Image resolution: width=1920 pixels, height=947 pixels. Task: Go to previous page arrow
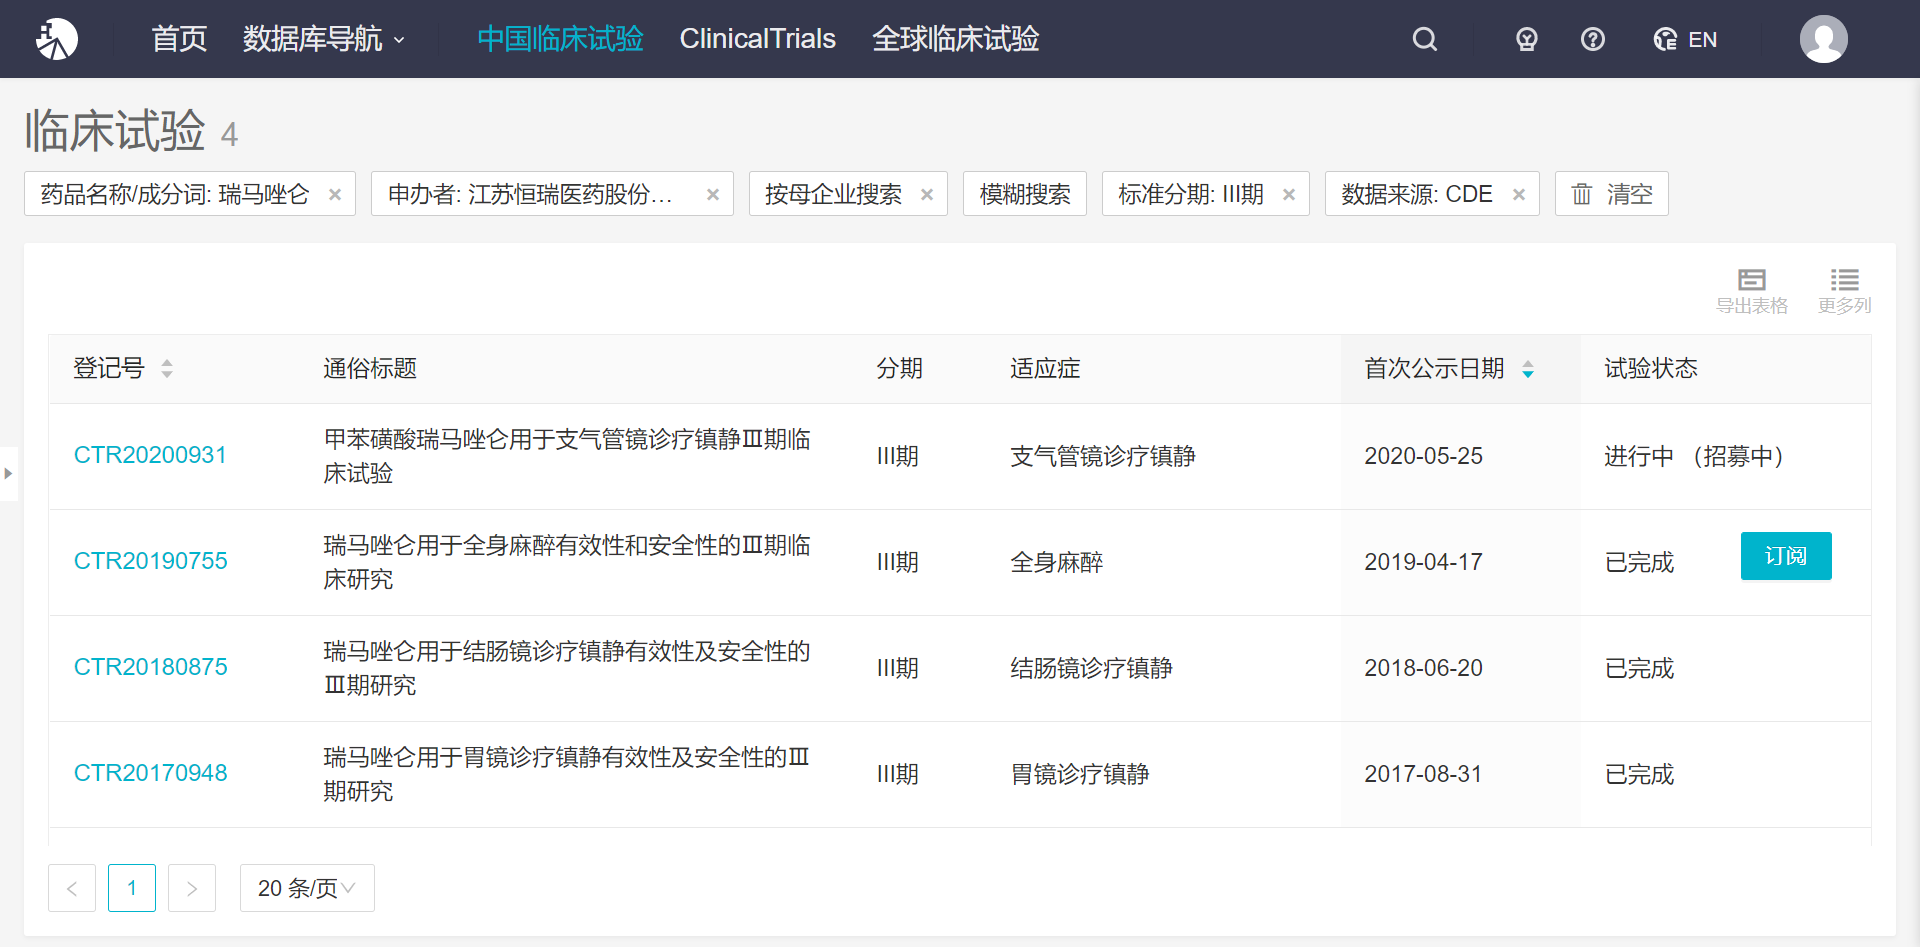click(x=72, y=888)
